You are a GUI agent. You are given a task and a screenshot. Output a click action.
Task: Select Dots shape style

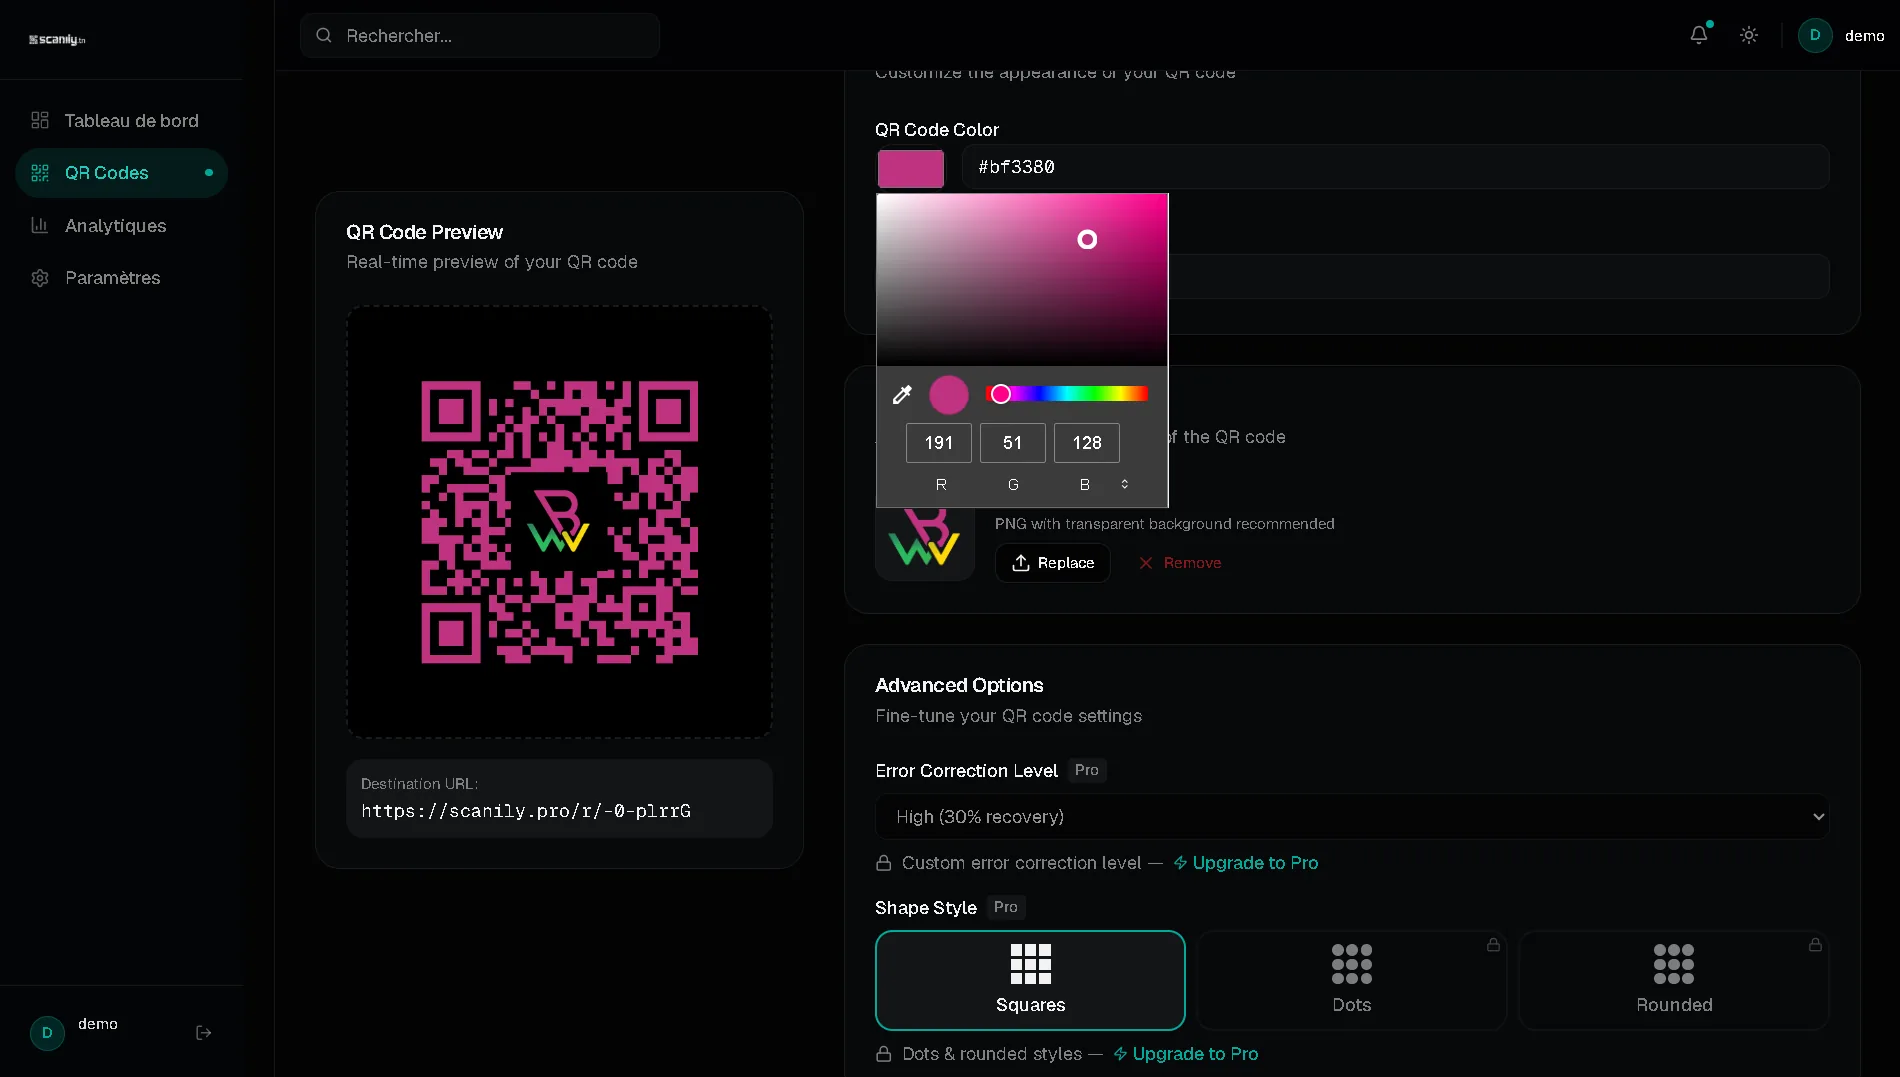[1352, 980]
